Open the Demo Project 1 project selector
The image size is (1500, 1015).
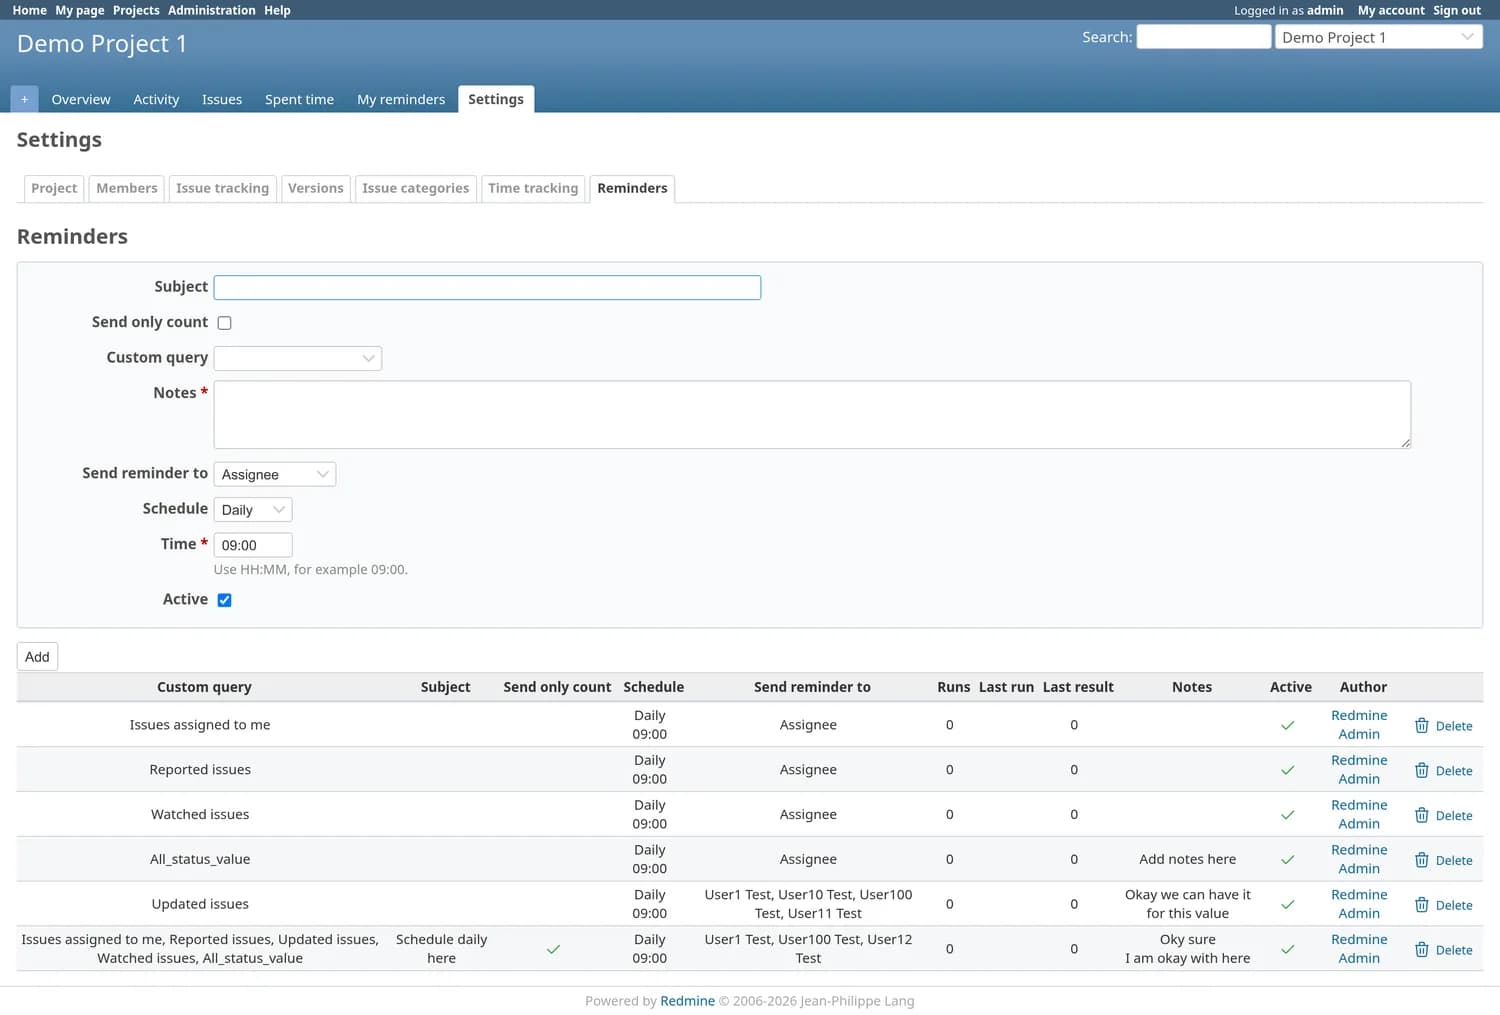(1378, 37)
